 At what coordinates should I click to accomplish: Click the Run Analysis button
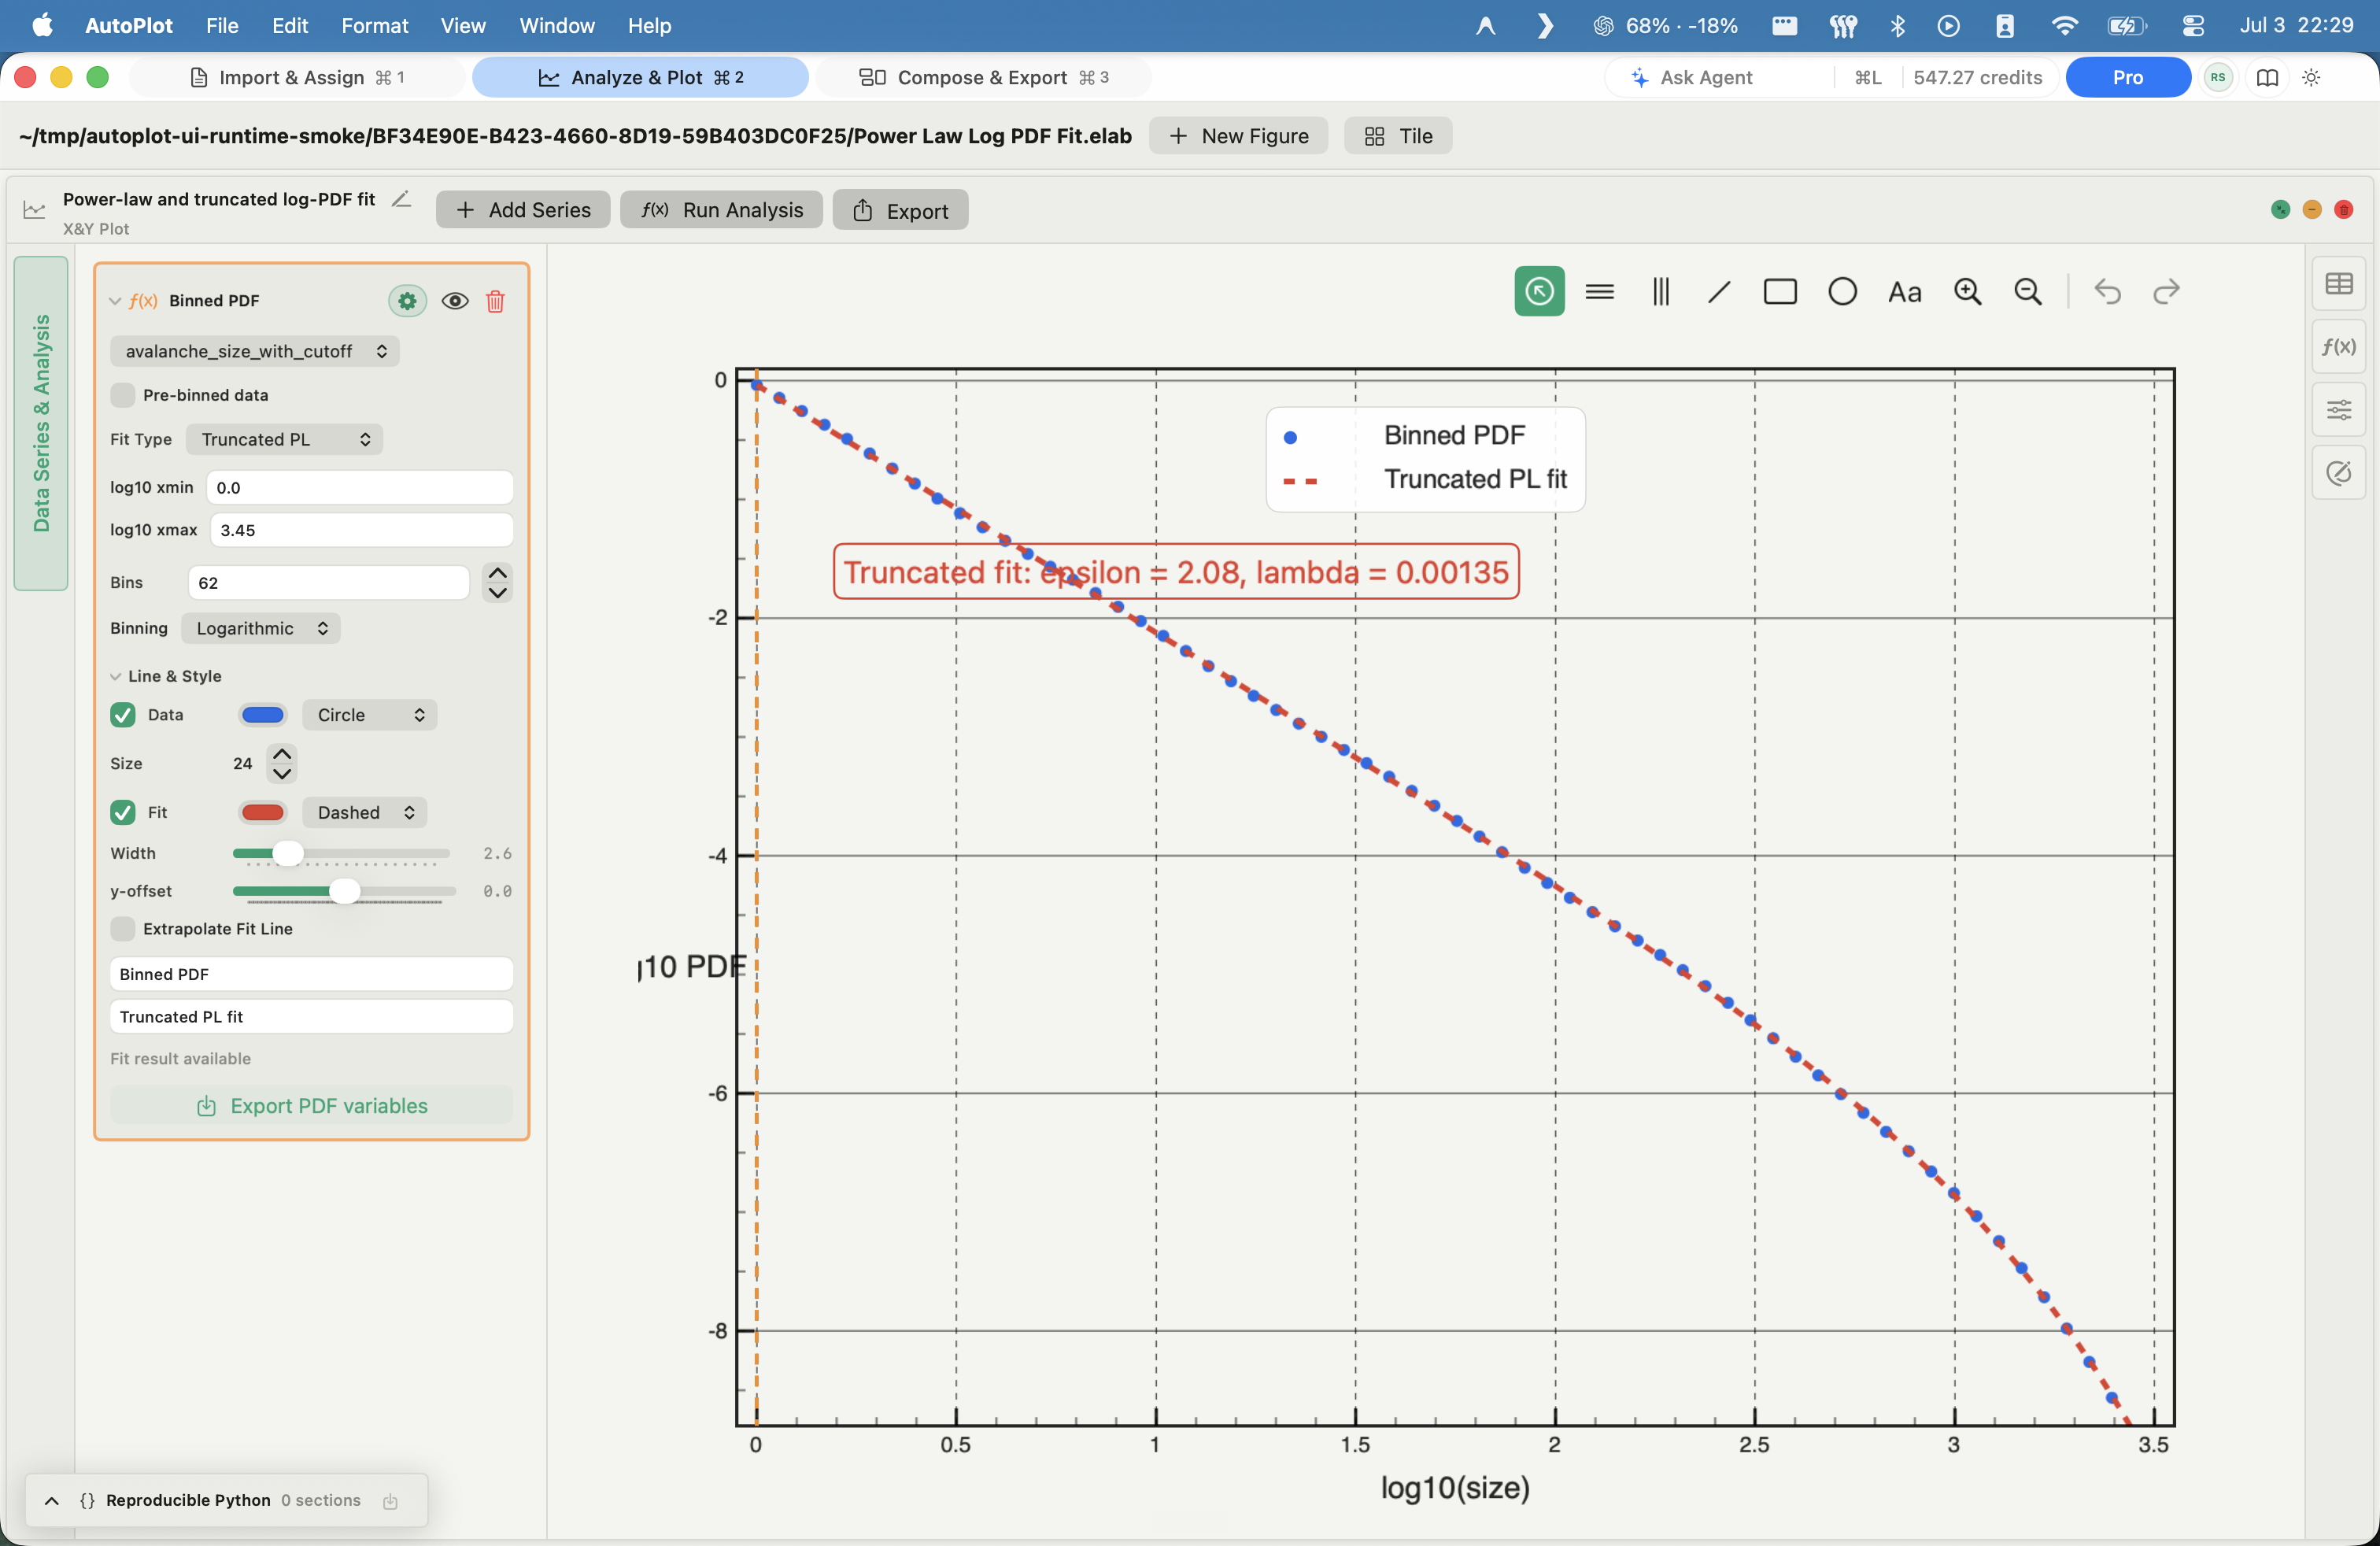coord(721,210)
